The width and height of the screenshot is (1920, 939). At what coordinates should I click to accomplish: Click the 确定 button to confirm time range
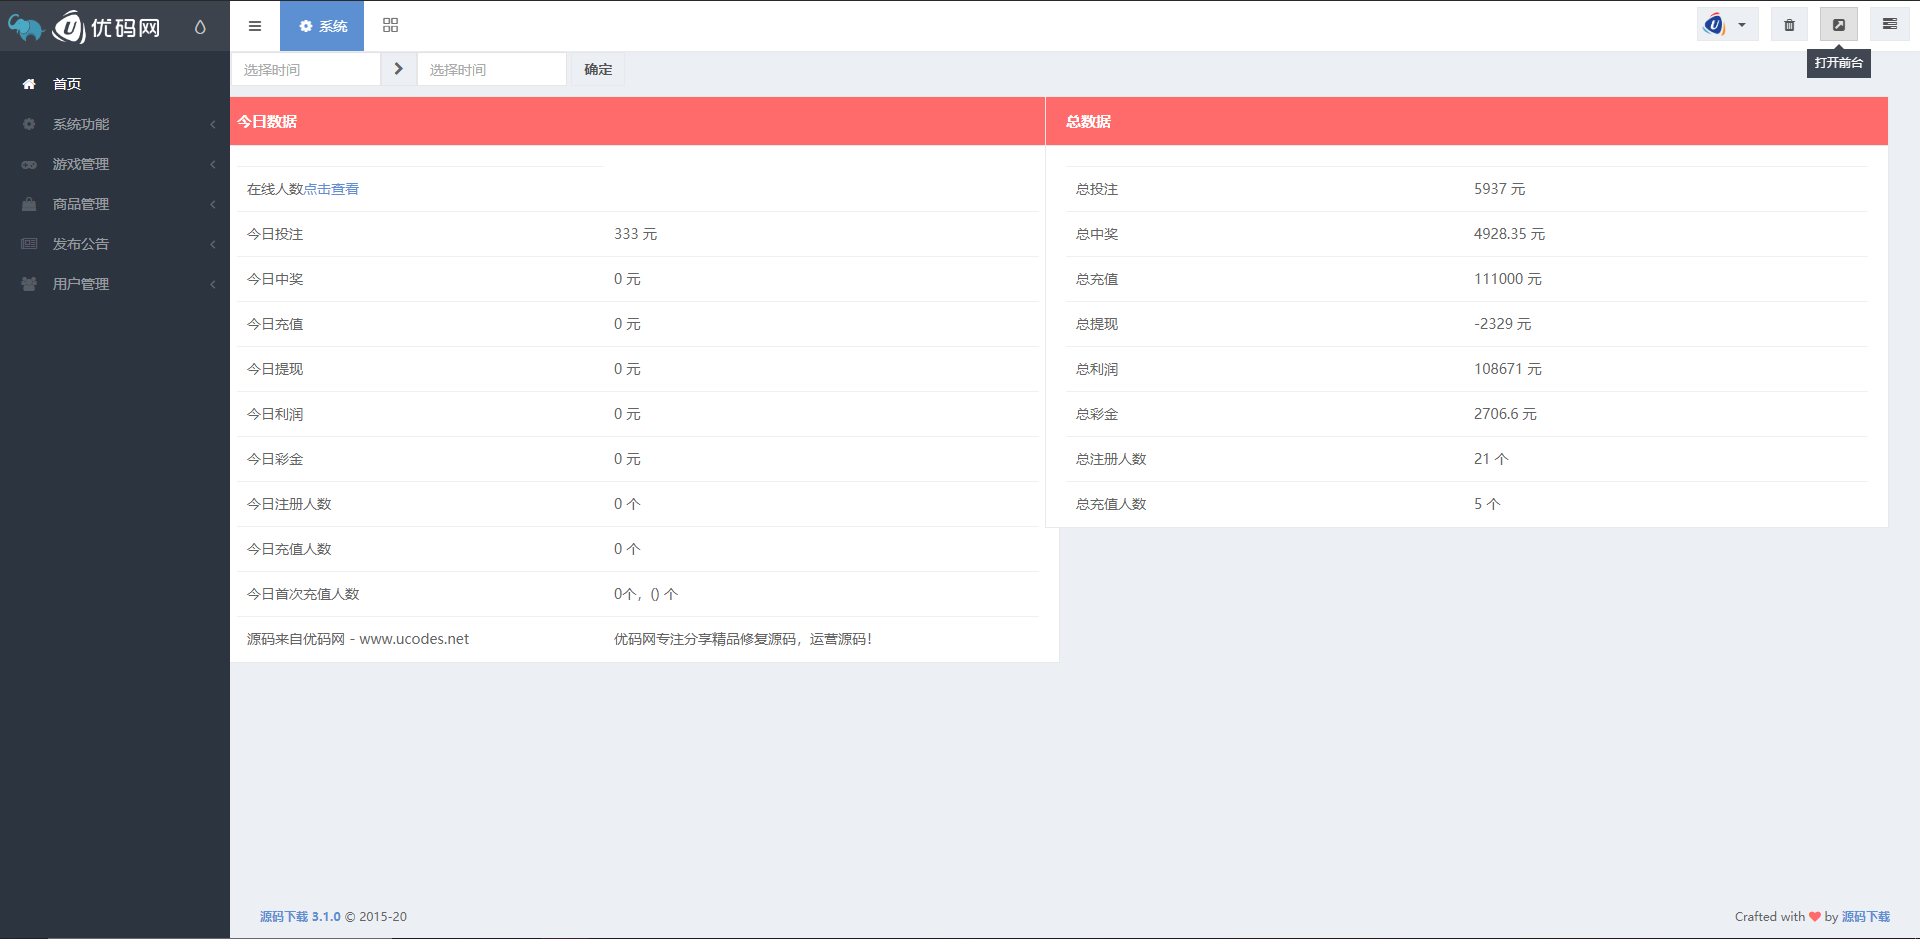tap(597, 69)
